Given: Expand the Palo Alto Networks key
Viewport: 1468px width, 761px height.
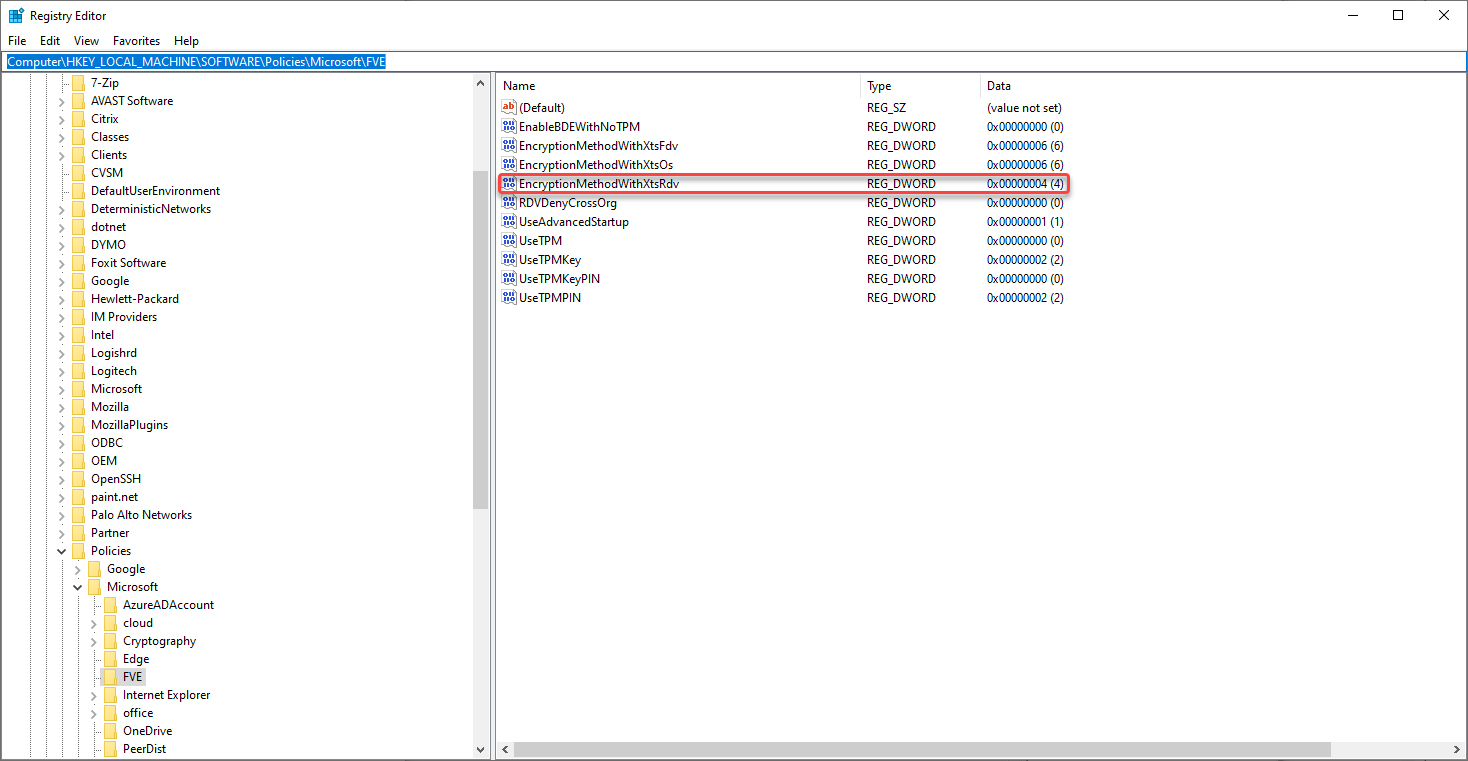Looking at the screenshot, I should [62, 515].
